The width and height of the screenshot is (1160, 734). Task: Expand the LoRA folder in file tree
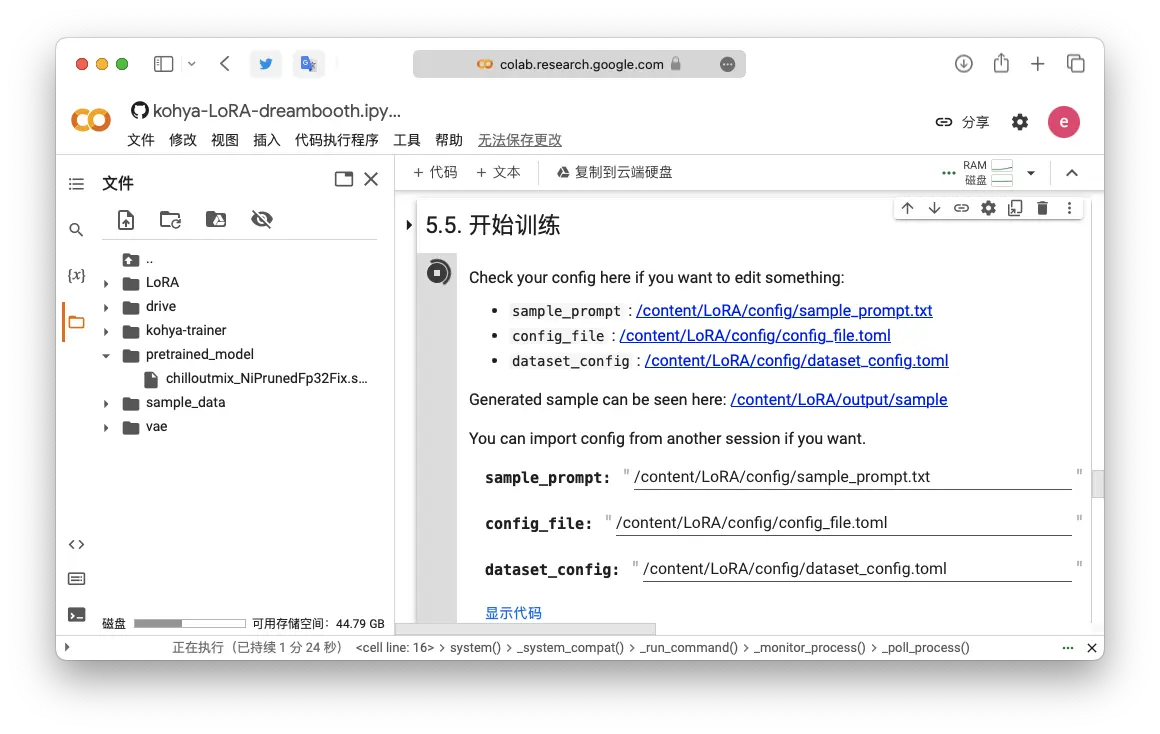tap(106, 283)
